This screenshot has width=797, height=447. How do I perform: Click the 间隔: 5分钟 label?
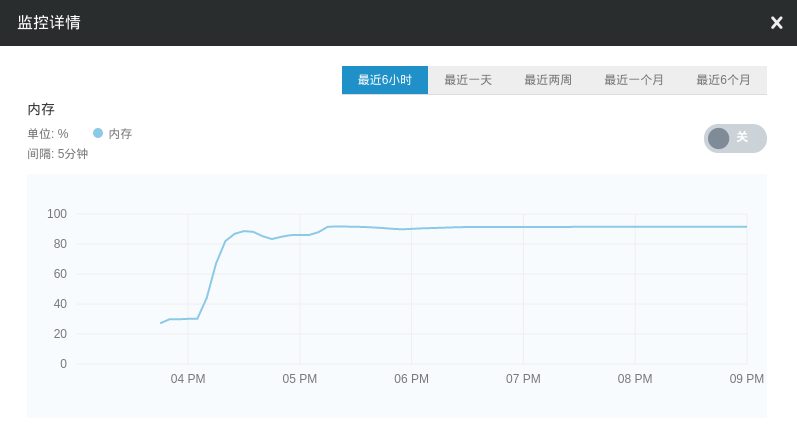pyautogui.click(x=58, y=154)
